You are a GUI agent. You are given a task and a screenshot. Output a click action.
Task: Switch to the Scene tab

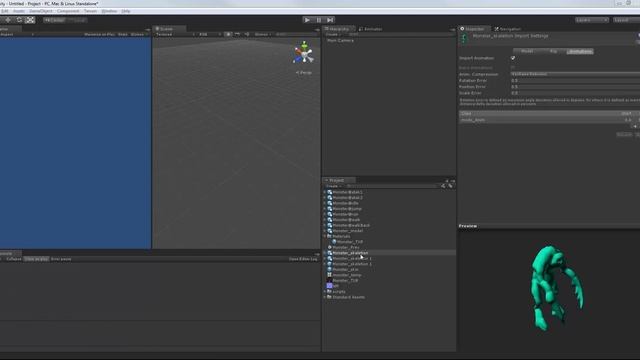point(169,29)
